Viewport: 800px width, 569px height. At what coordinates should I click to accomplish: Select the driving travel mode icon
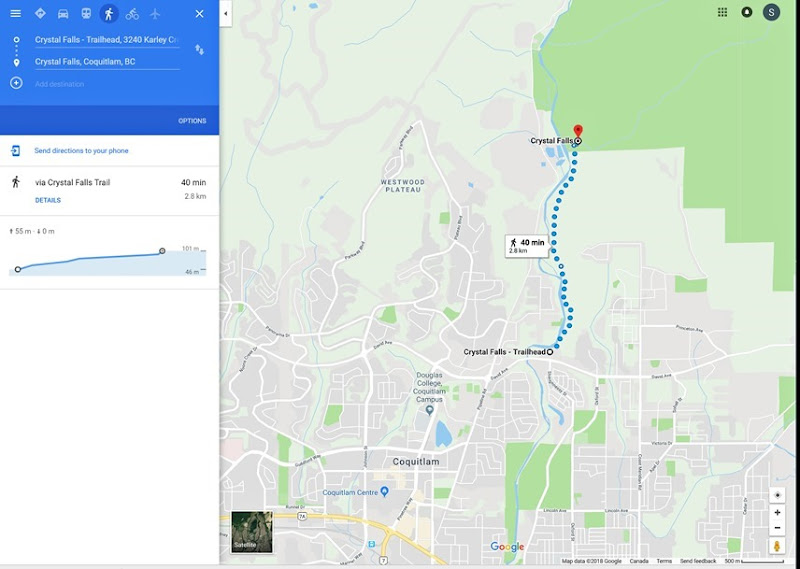pos(63,14)
